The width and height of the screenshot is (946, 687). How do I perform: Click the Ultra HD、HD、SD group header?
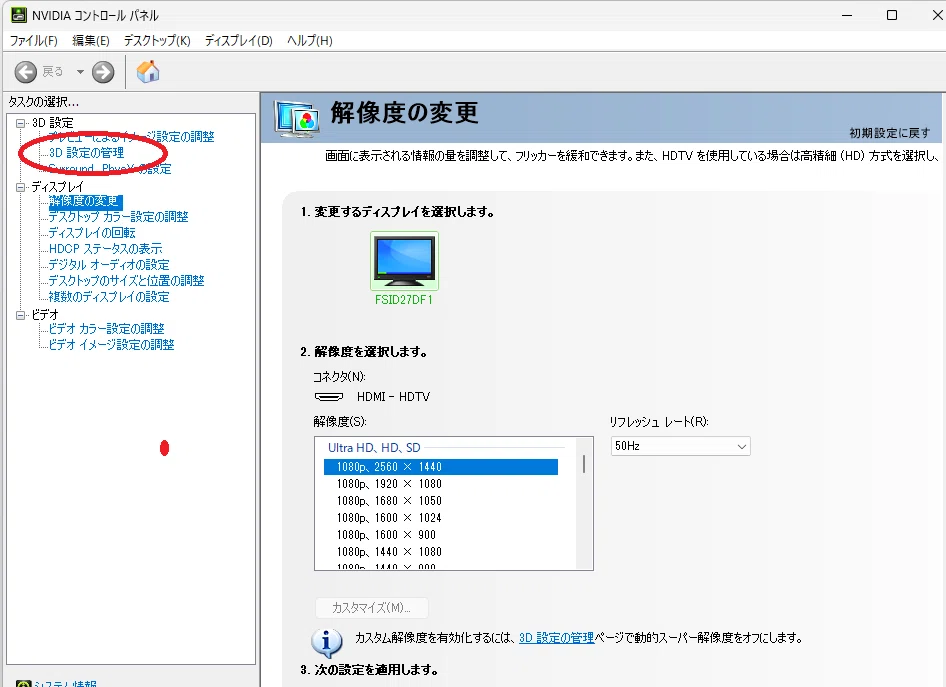(x=374, y=448)
